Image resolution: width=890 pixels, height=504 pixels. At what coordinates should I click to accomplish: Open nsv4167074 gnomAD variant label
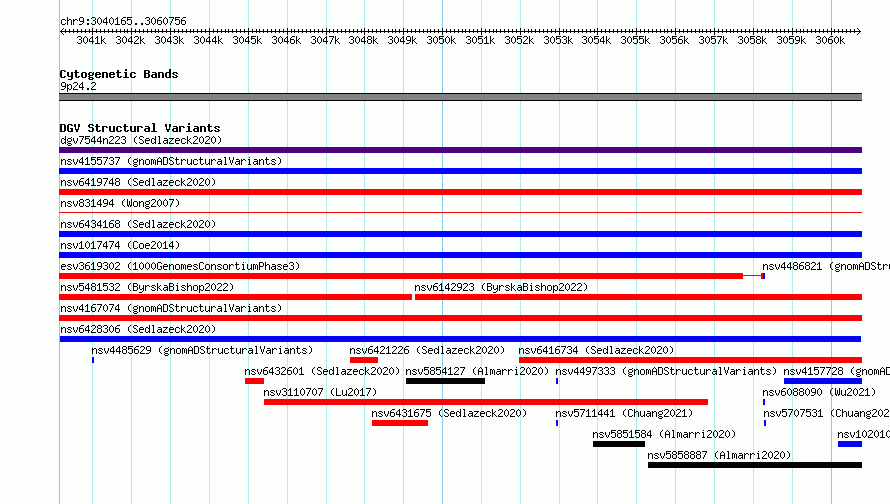click(x=171, y=308)
